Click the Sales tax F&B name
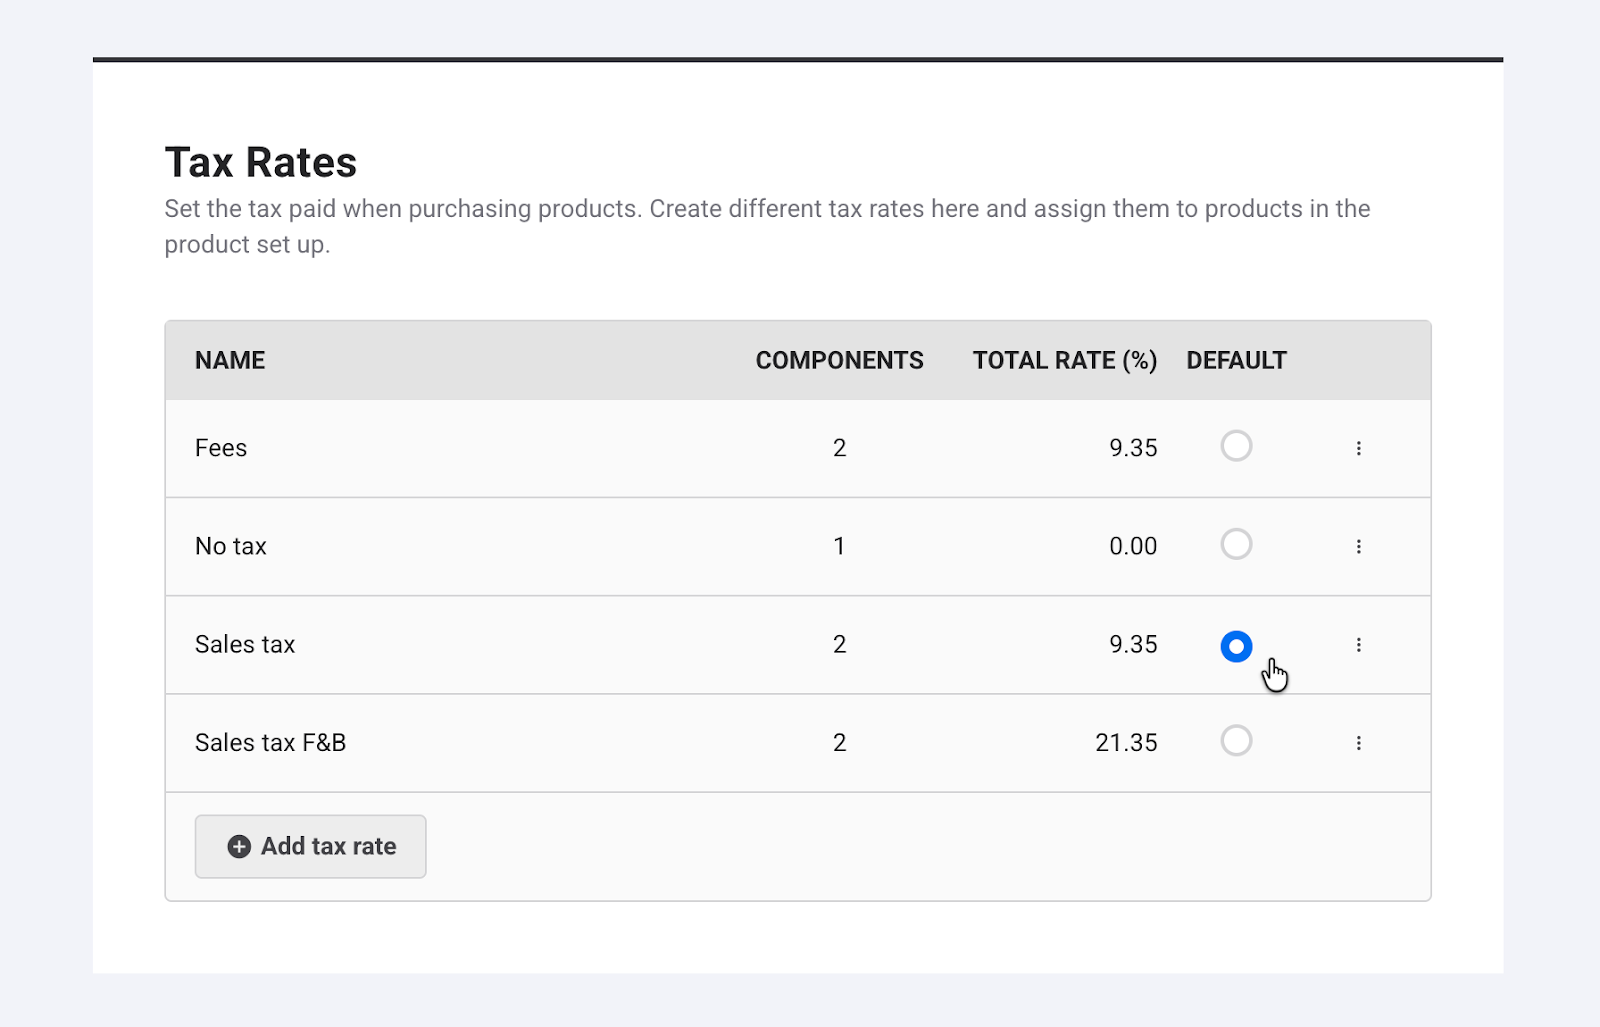1600x1027 pixels. coord(270,743)
